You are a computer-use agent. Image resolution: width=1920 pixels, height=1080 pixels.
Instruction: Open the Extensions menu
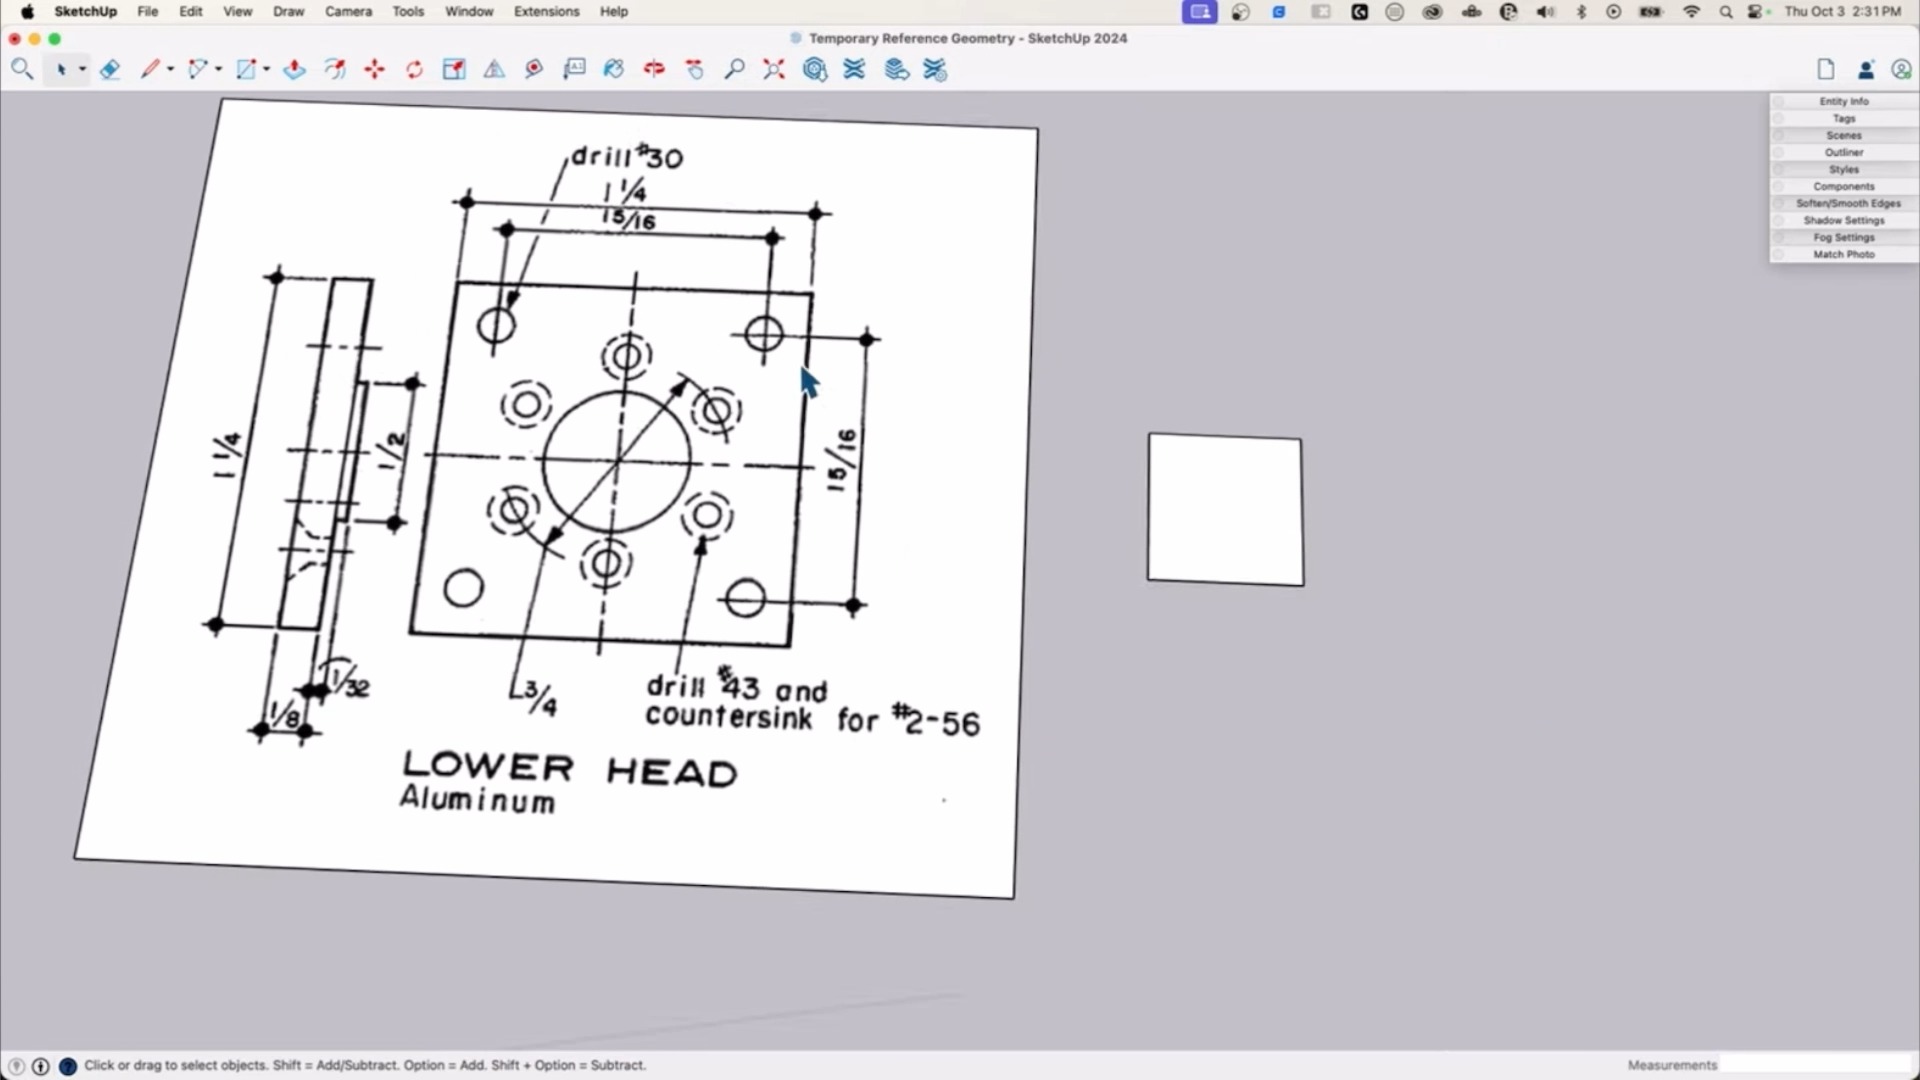tap(547, 12)
